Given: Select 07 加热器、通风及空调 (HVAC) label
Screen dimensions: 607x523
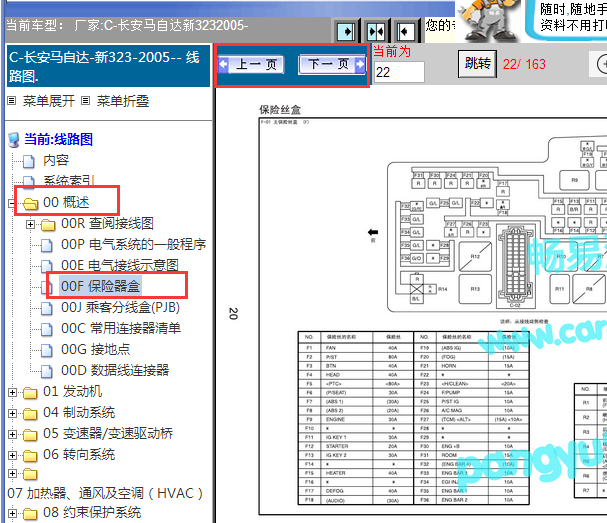Looking at the screenshot, I should tap(105, 493).
